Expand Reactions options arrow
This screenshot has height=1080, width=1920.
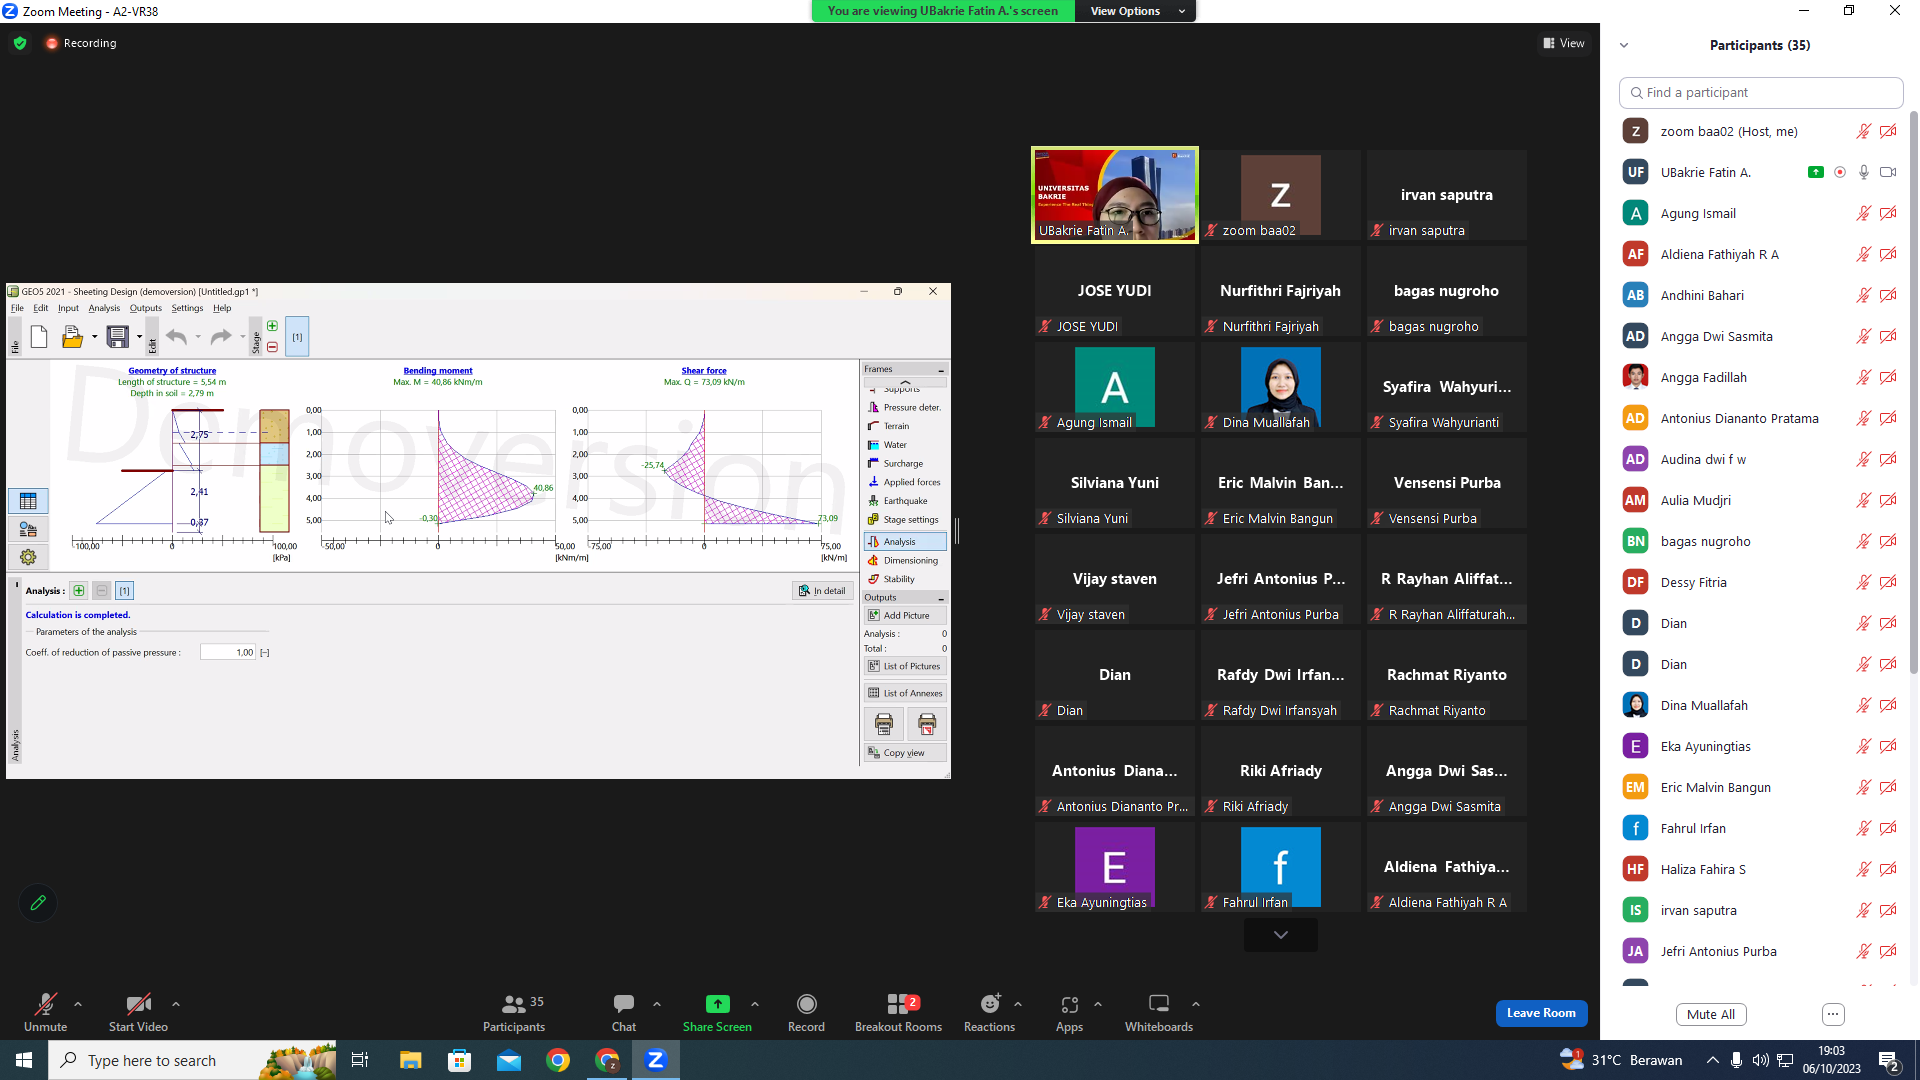(x=1018, y=1004)
